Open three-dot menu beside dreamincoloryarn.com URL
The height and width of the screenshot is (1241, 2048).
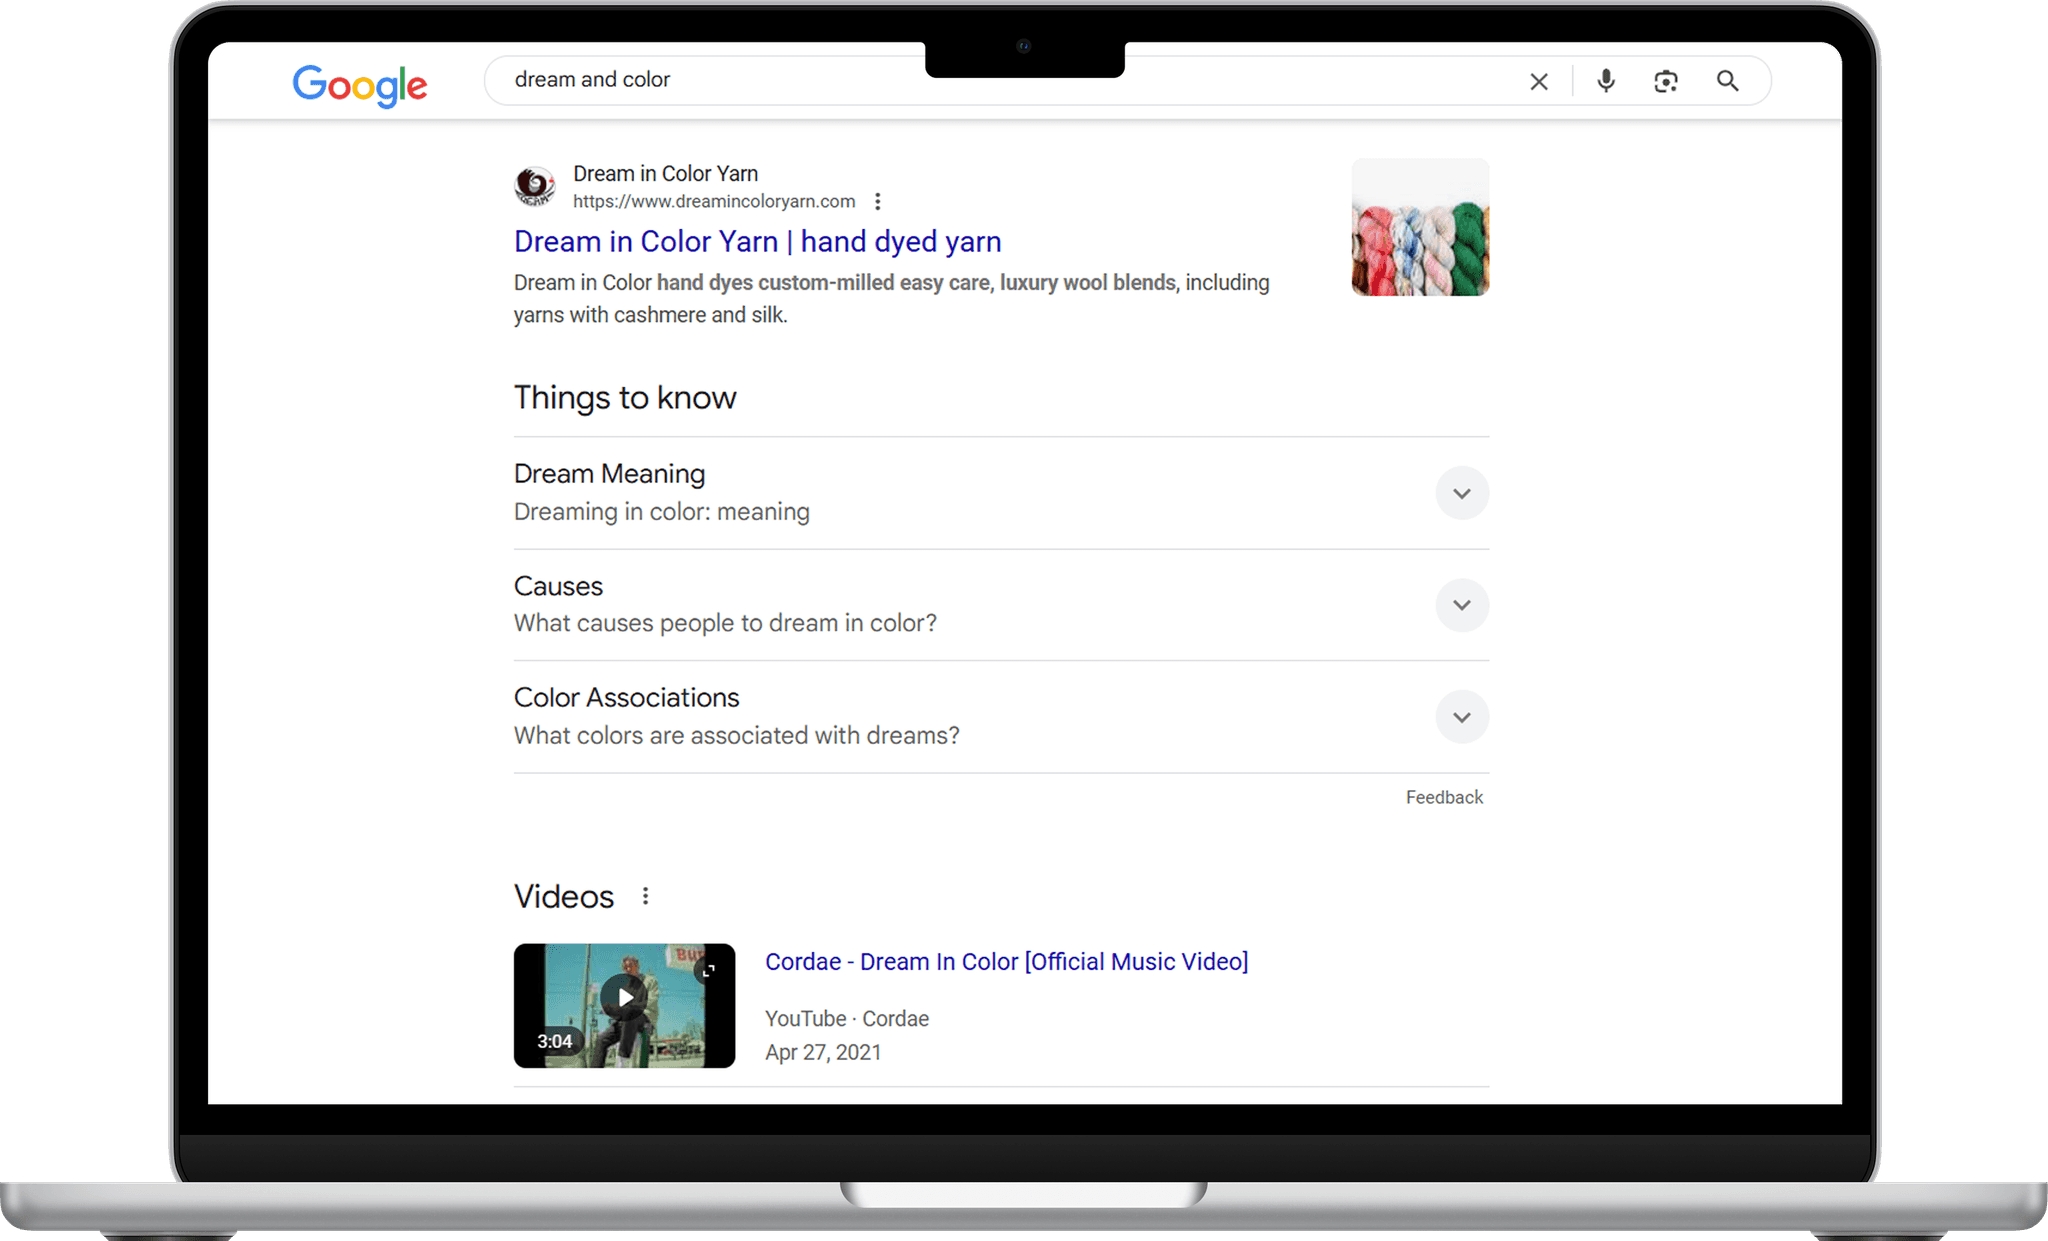877,202
